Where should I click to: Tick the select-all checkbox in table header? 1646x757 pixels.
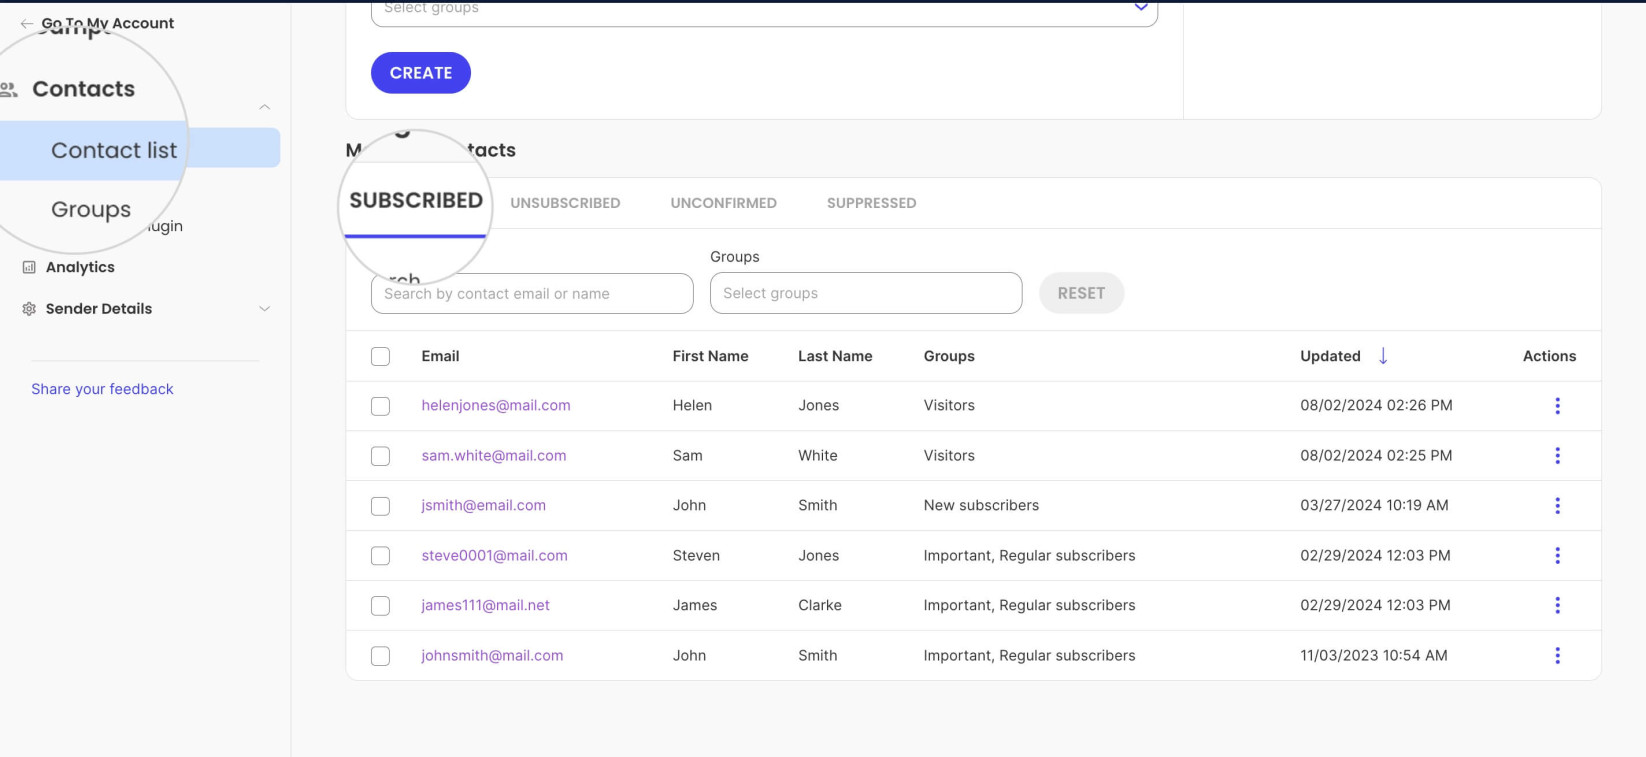coord(380,357)
